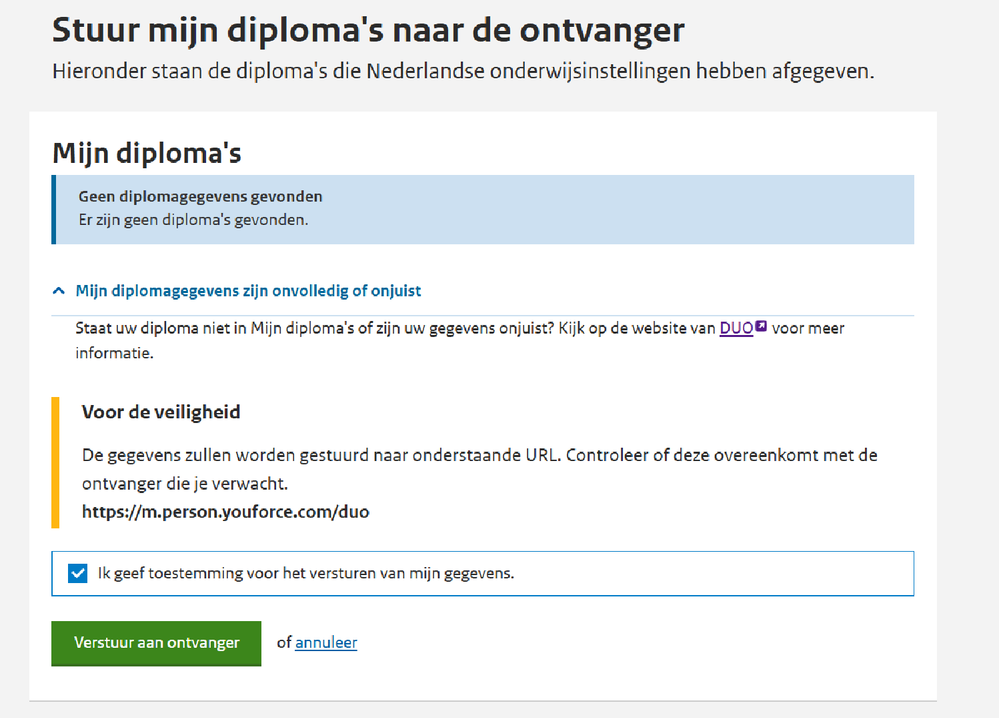Click the upward chevron to hide extra information
This screenshot has width=999, height=718.
click(58, 290)
